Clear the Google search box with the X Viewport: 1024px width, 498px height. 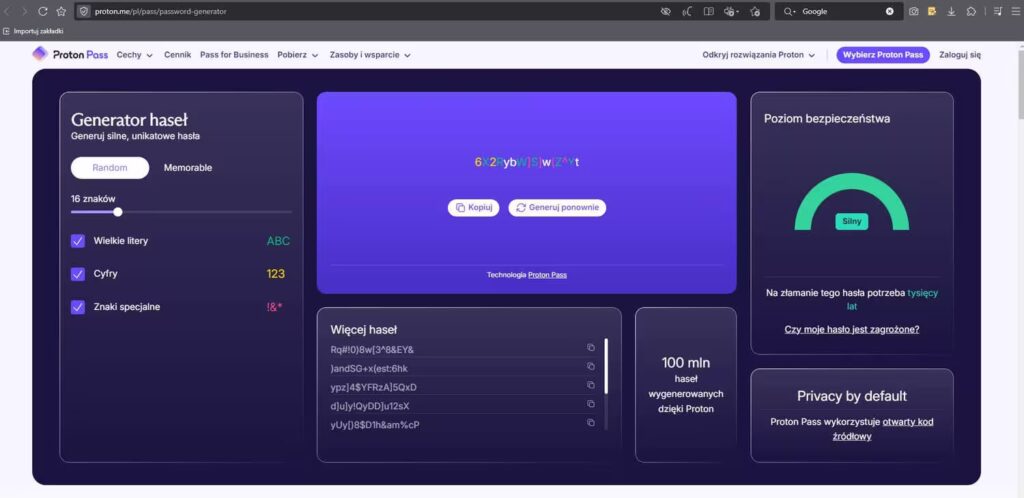889,11
